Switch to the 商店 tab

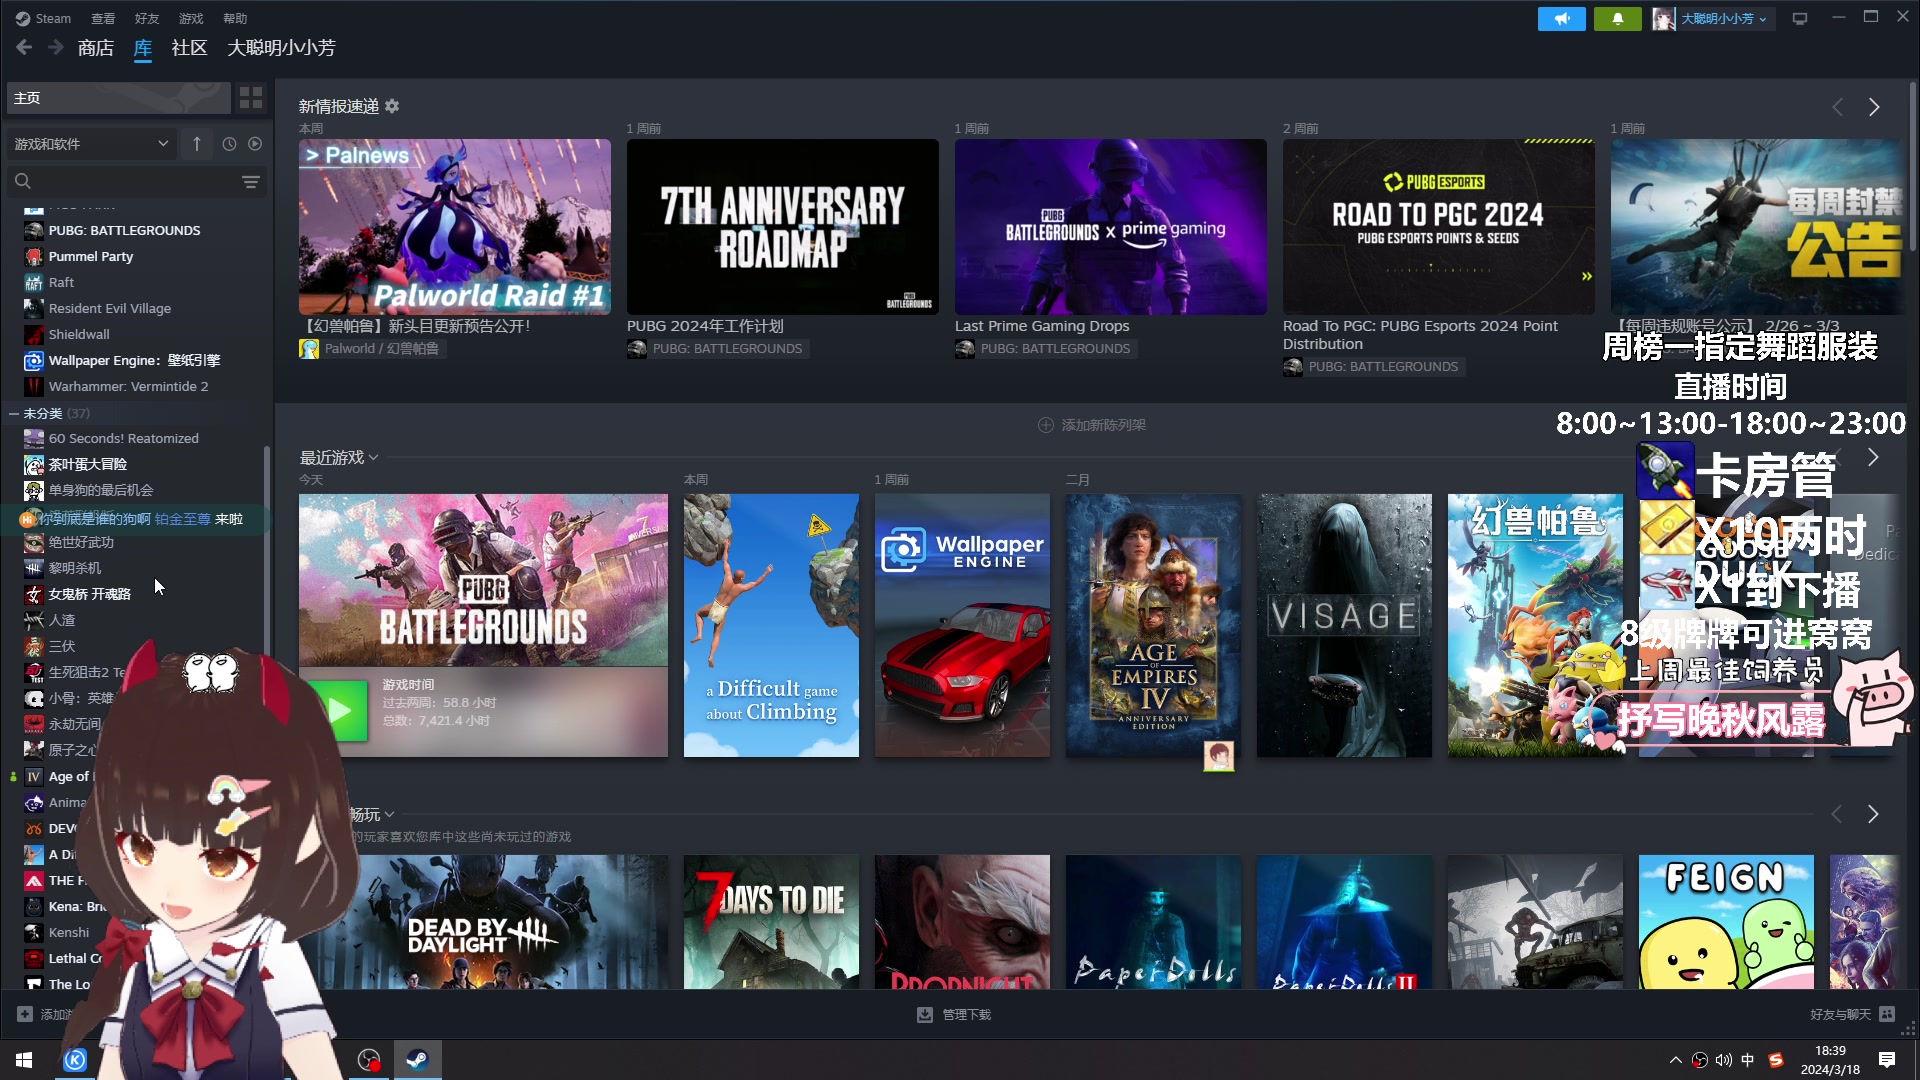(96, 48)
